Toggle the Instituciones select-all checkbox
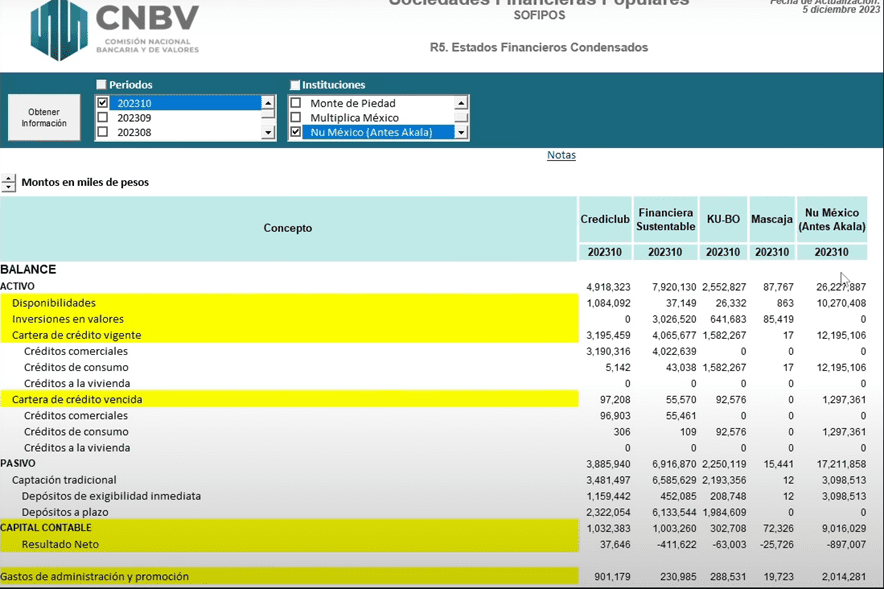This screenshot has height=589, width=884. tap(295, 85)
